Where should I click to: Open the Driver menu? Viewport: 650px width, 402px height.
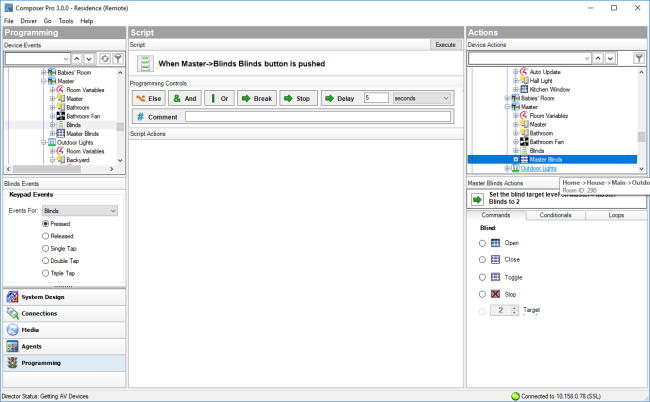29,21
